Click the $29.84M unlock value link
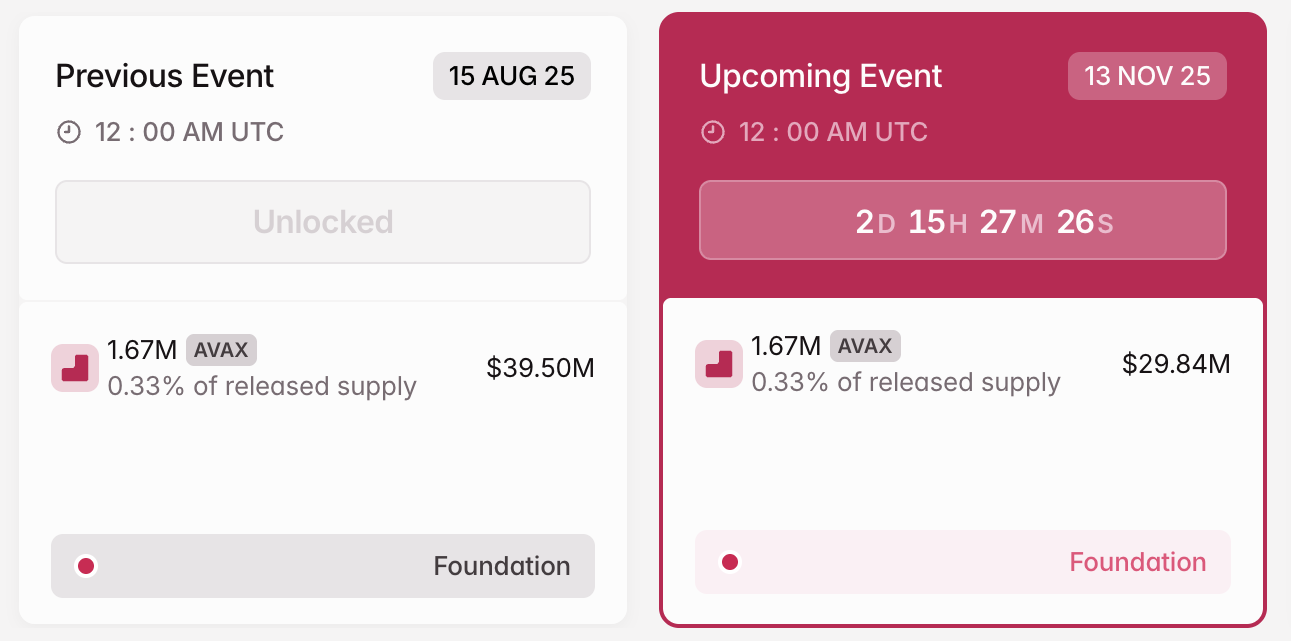The width and height of the screenshot is (1291, 641). 1178,364
